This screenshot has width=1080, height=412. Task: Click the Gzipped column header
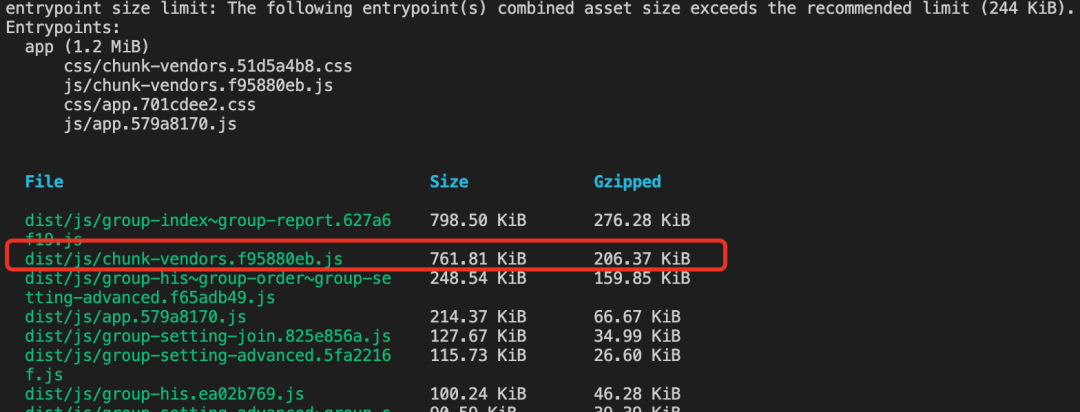(x=627, y=182)
